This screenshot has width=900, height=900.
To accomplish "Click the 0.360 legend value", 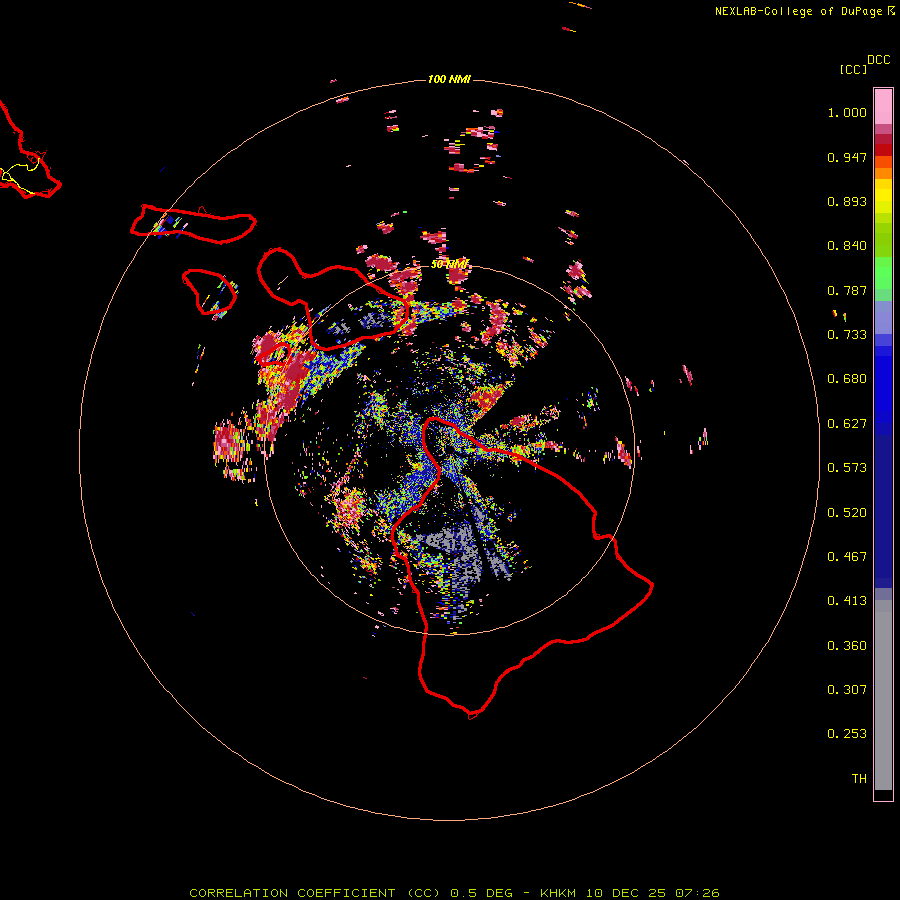I will pos(847,646).
